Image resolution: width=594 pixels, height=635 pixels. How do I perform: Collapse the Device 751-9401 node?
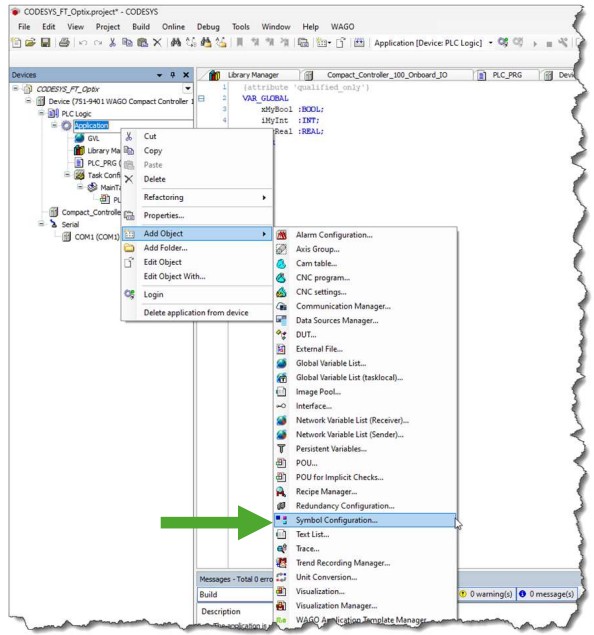pos(28,100)
